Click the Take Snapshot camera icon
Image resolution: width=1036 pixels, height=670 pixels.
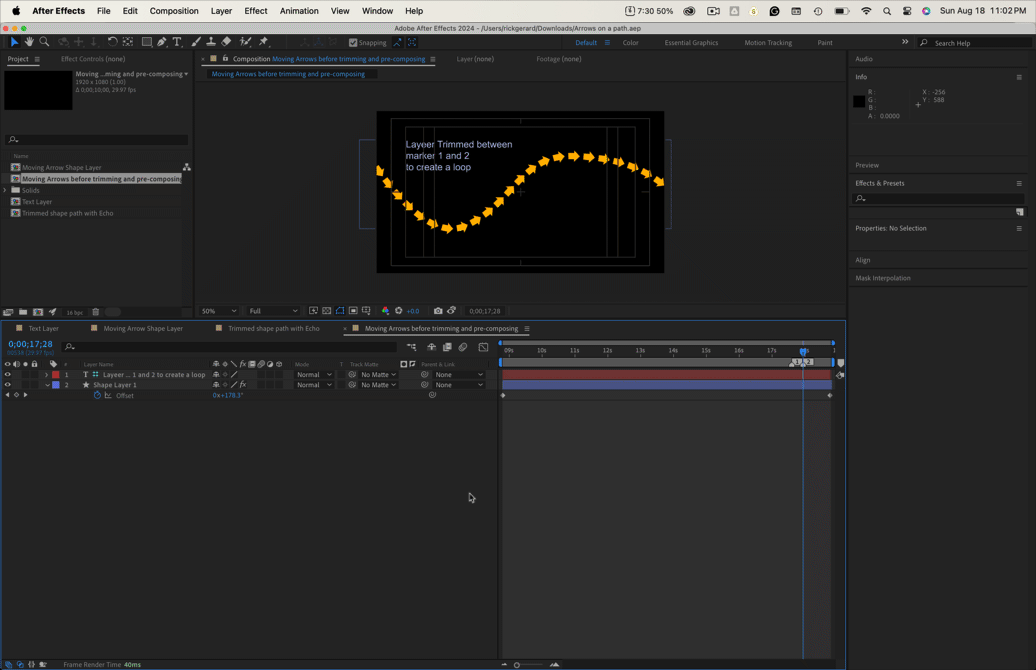[438, 311]
